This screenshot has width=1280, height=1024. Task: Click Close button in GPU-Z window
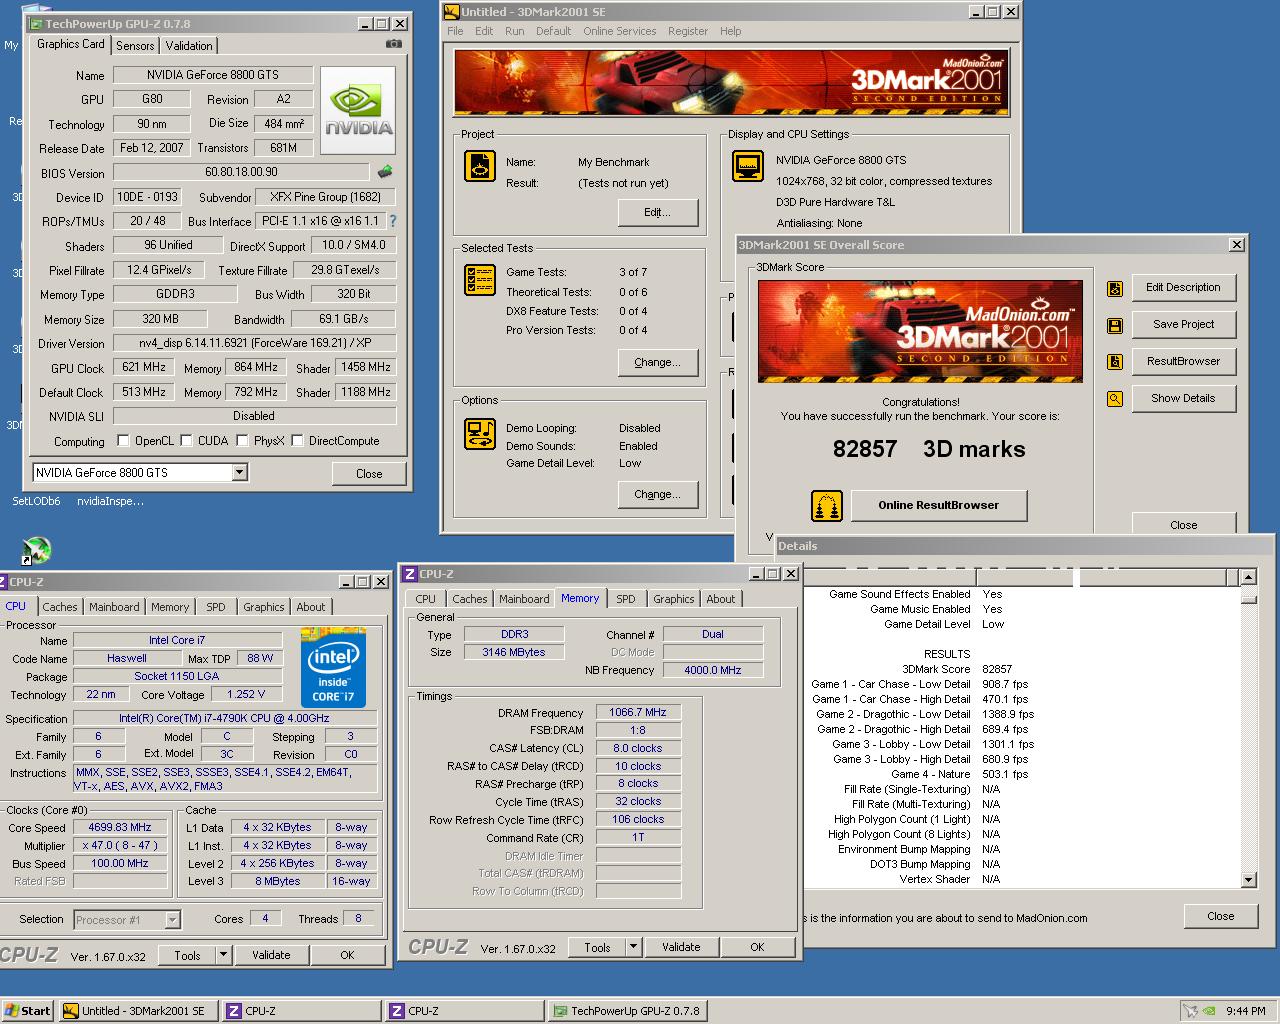[369, 473]
